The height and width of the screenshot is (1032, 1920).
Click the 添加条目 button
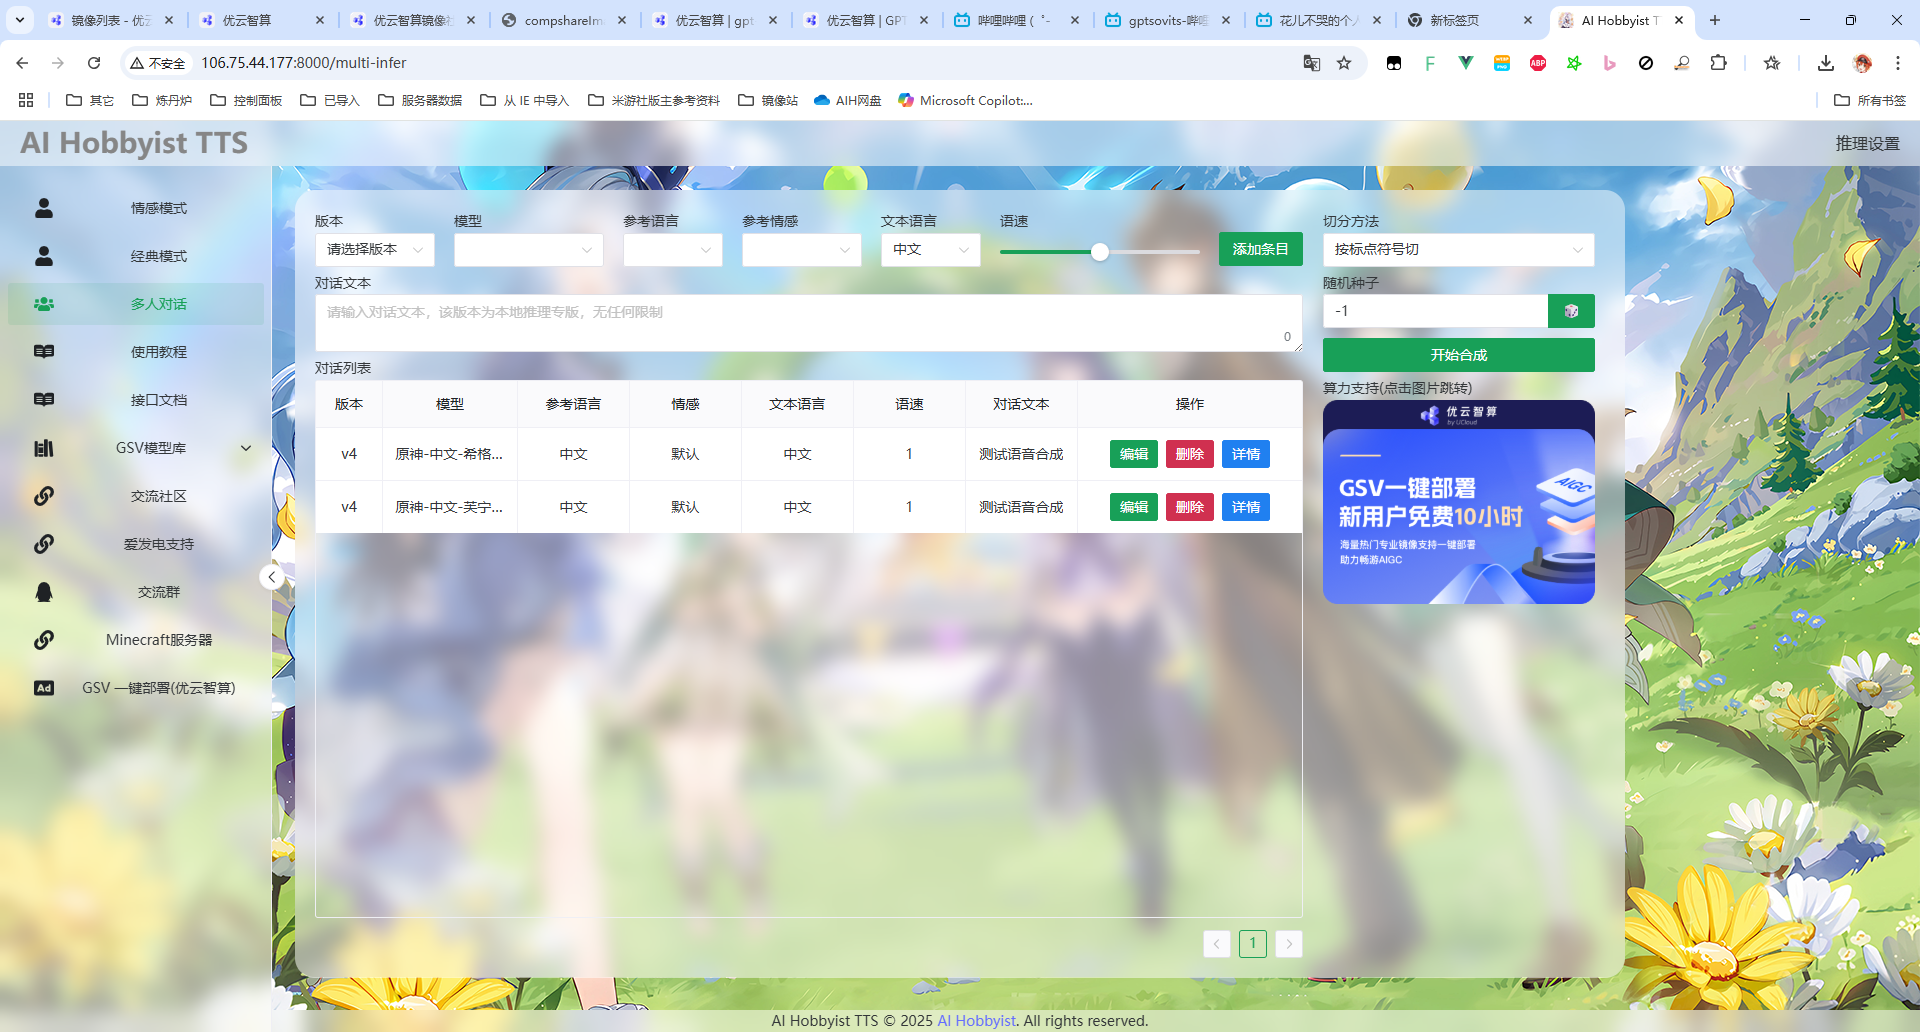(x=1260, y=249)
